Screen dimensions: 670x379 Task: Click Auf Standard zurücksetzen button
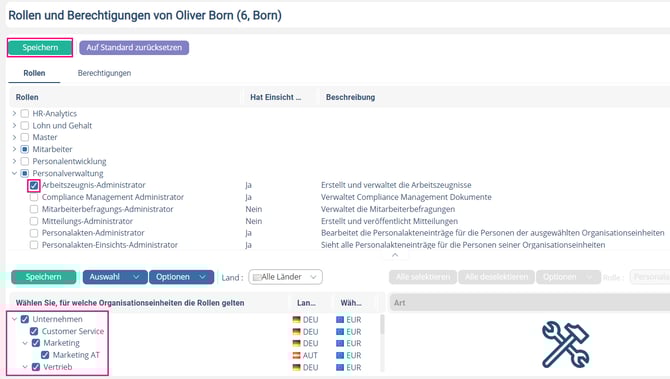click(x=134, y=47)
